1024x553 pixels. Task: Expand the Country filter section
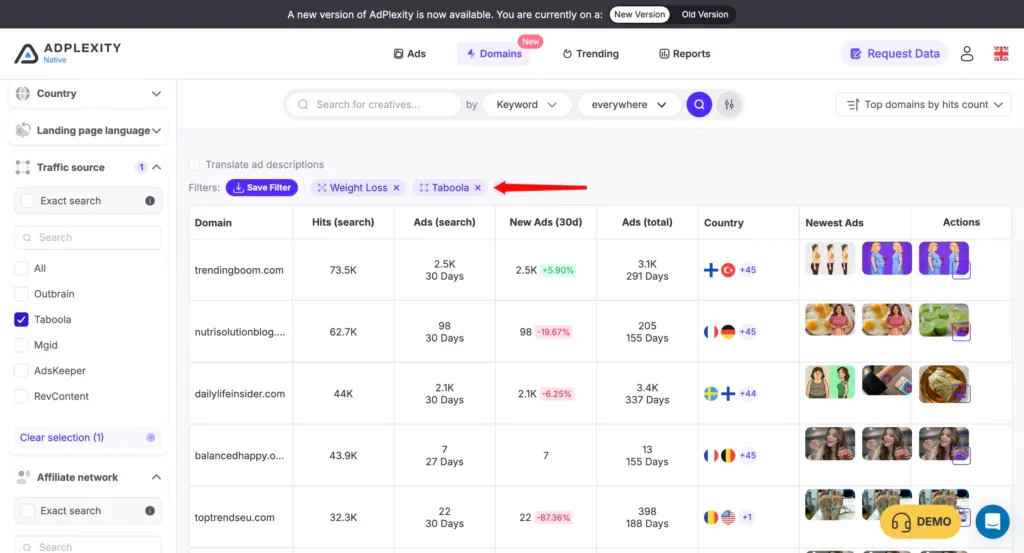[x=156, y=94]
